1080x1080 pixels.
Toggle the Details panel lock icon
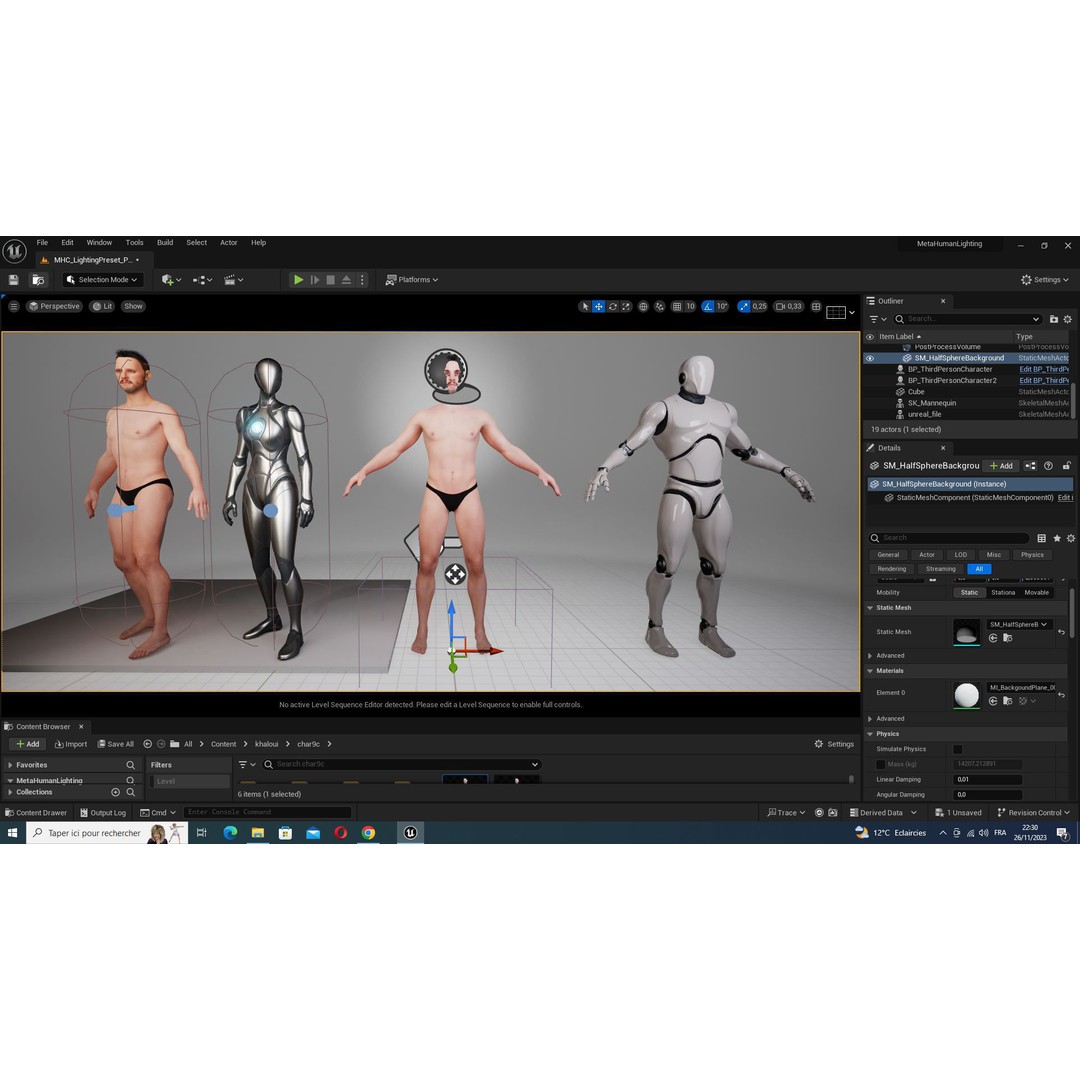coord(1067,466)
